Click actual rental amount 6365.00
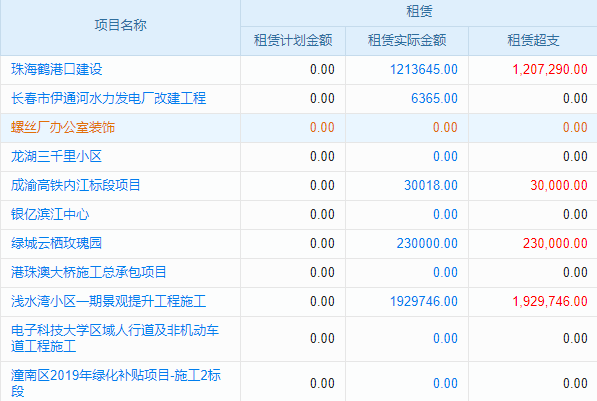Viewport: 597px width, 401px height. pos(434,98)
